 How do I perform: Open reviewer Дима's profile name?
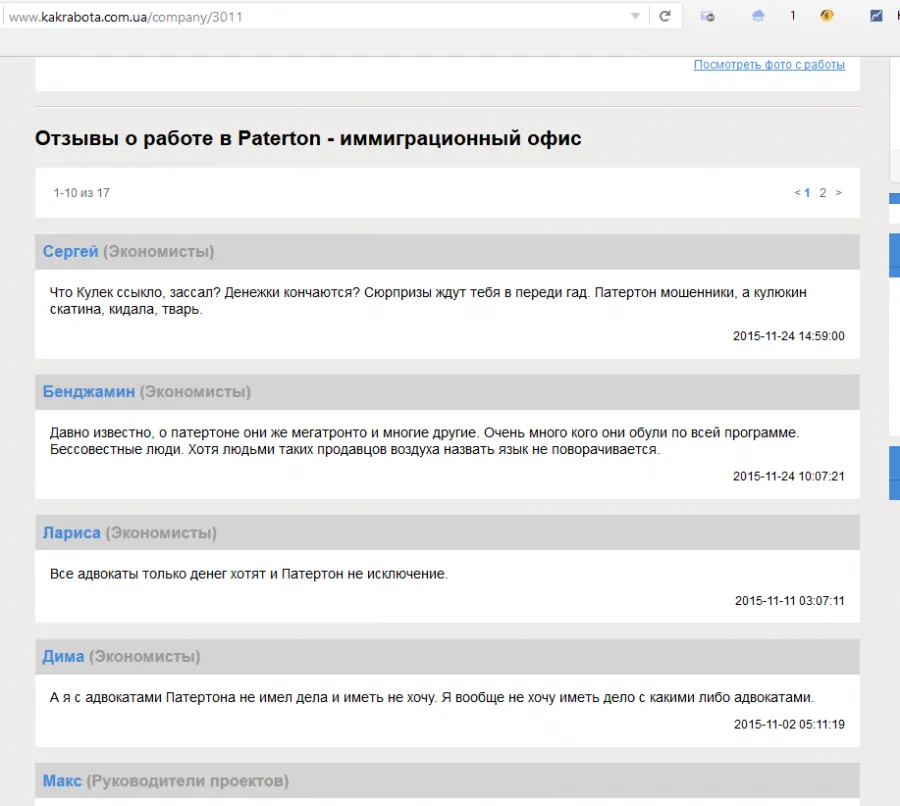coord(63,656)
